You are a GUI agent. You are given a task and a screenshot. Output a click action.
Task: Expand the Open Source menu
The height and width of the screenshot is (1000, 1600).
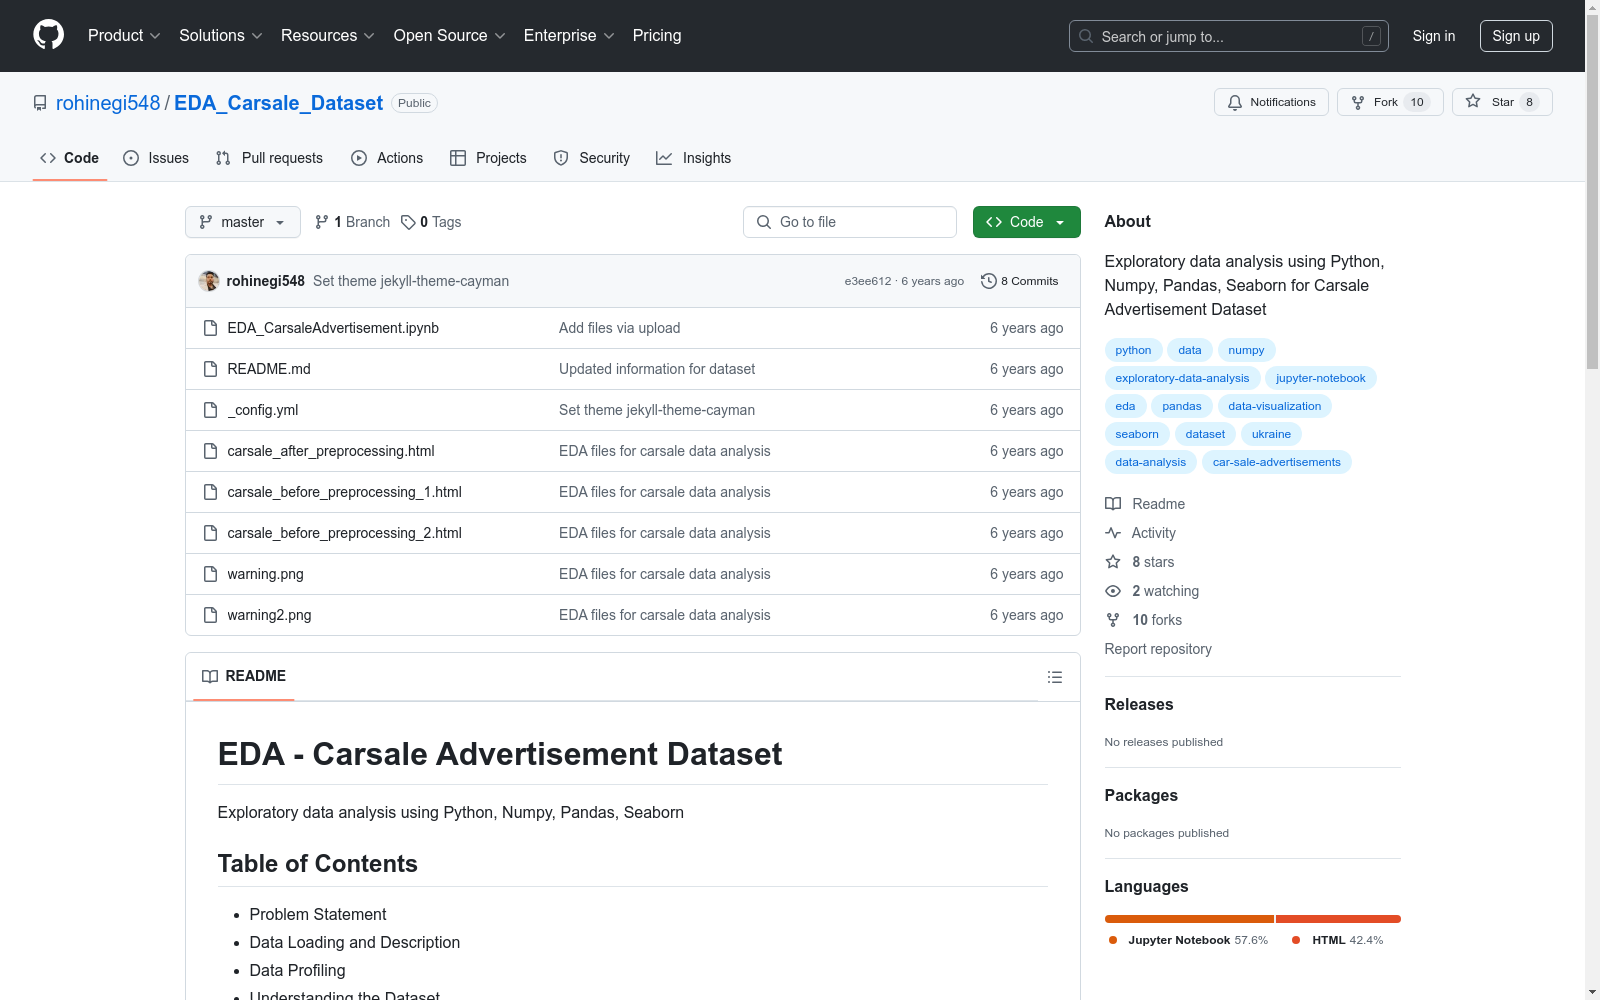[450, 36]
